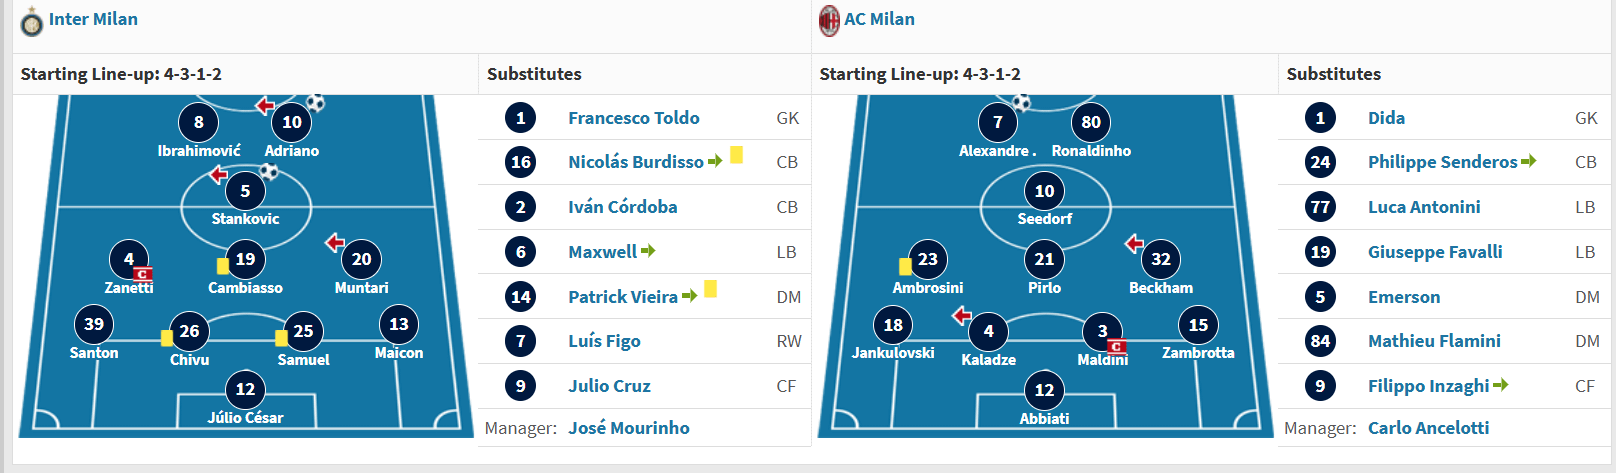Click Júlio César's number 12 marker
The width and height of the screenshot is (1616, 473).
coord(245,389)
